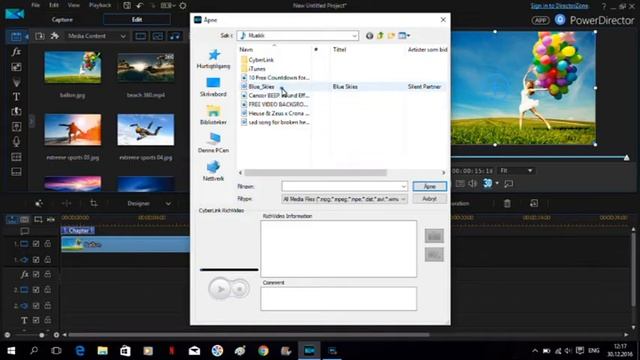This screenshot has height=360, width=640.
Task: Open the View menu
Action: click(x=73, y=5)
